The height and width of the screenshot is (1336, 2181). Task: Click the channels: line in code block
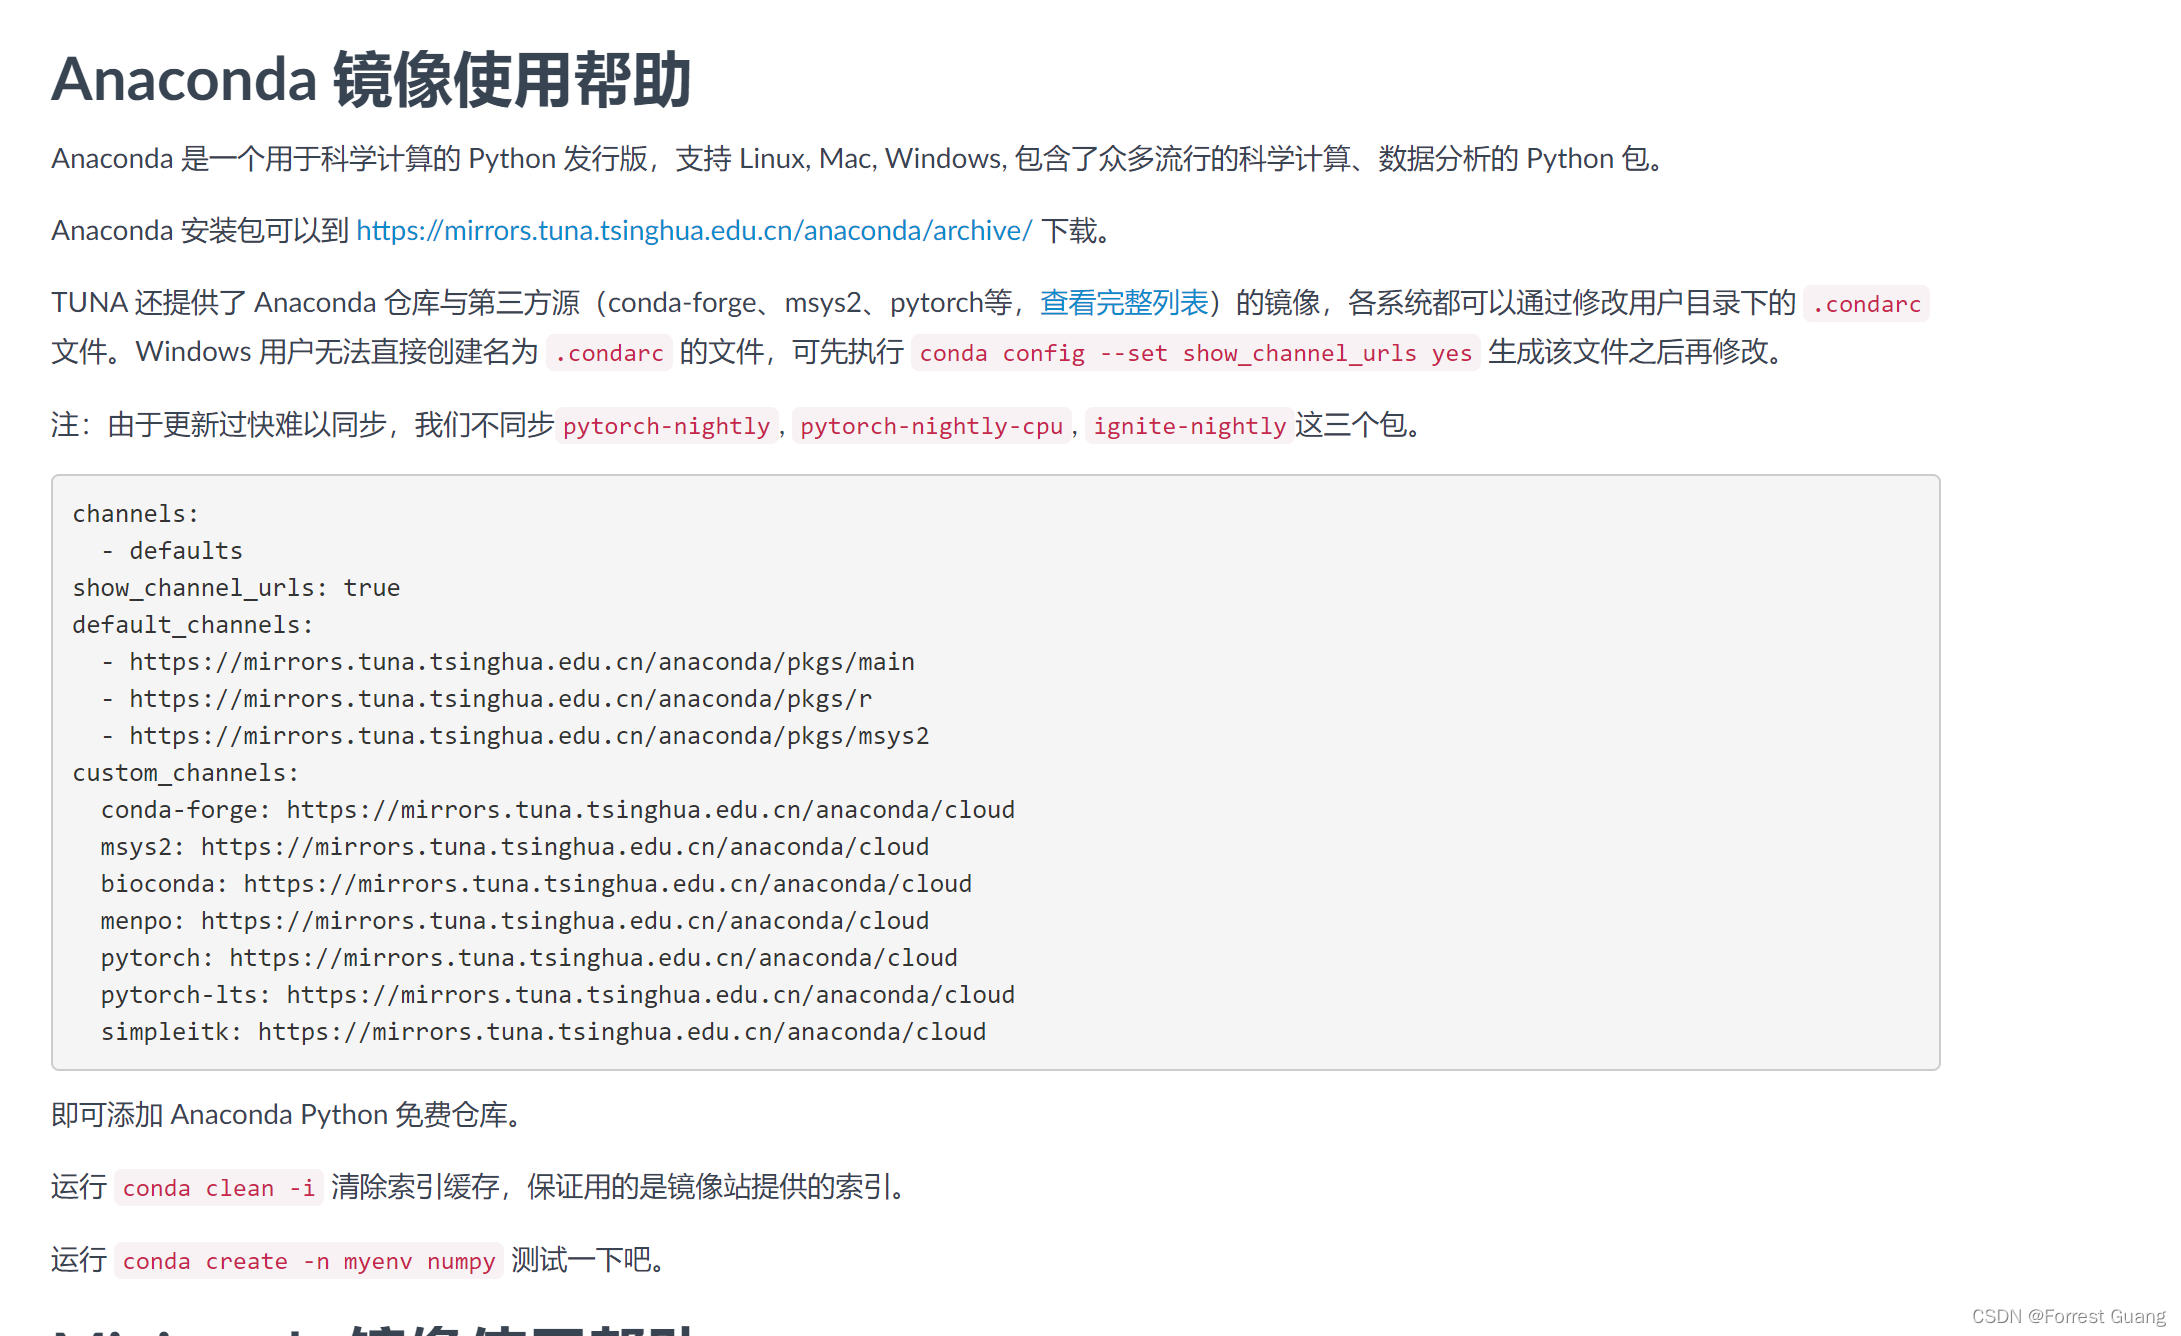coord(136,514)
